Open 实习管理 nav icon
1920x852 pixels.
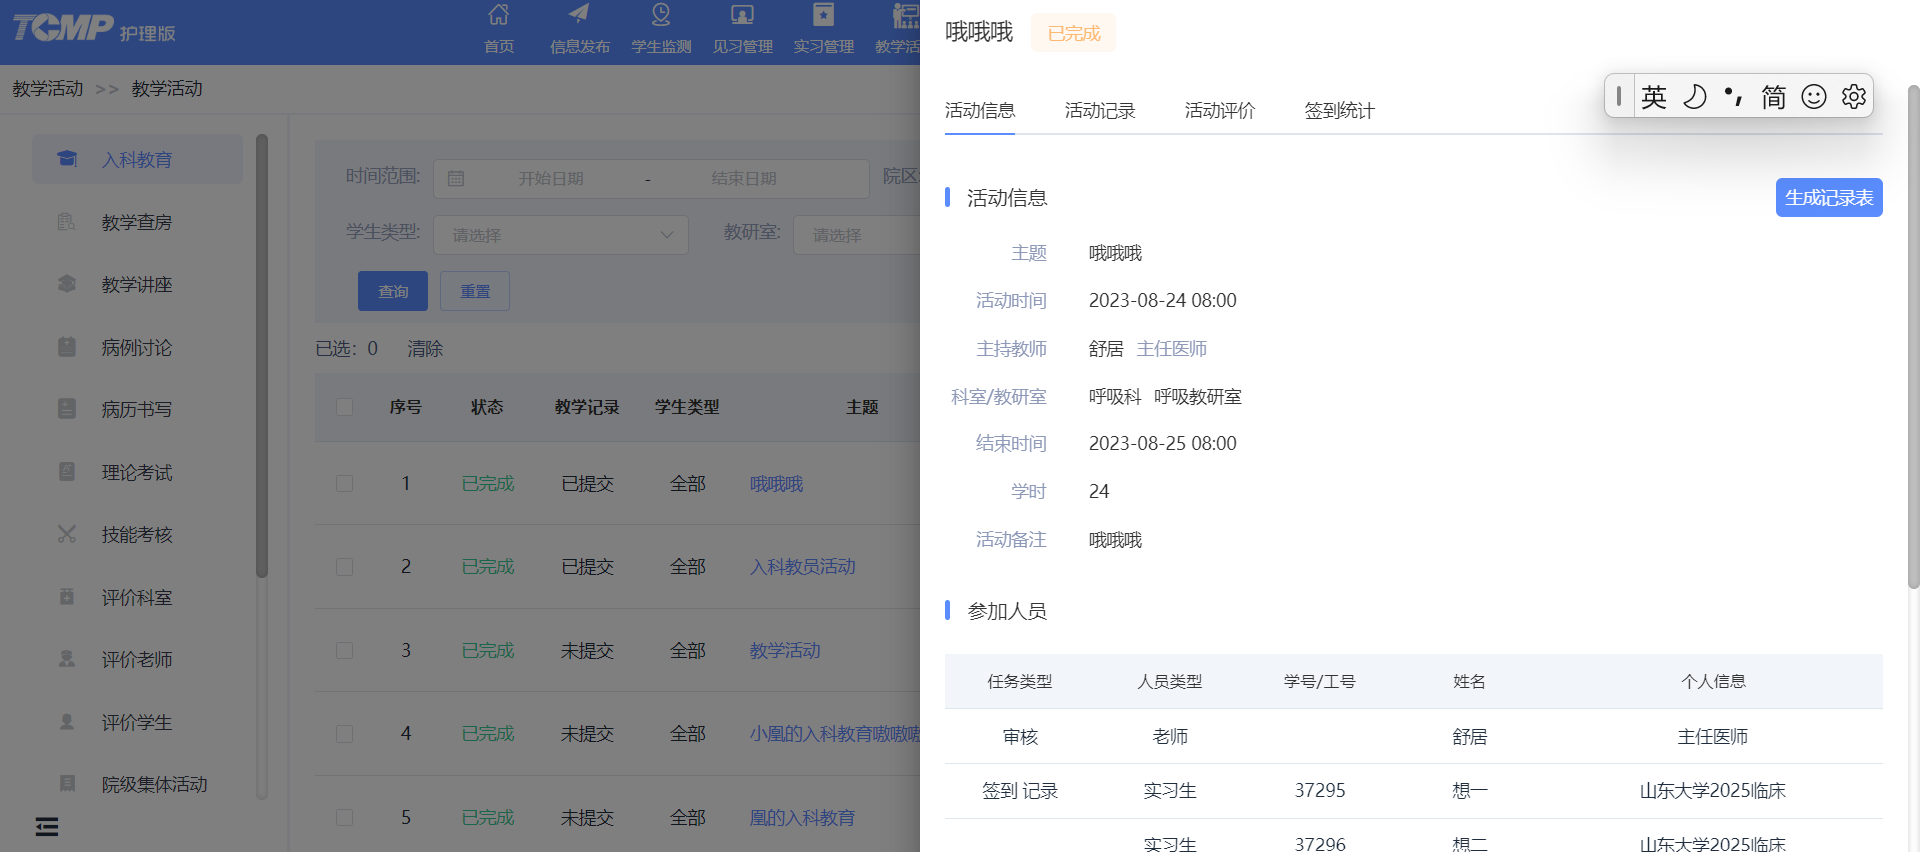coord(823,15)
